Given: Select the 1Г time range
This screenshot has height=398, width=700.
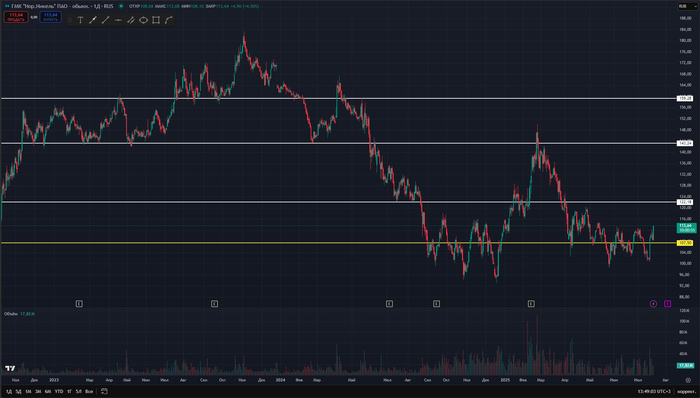Looking at the screenshot, I should [69, 391].
